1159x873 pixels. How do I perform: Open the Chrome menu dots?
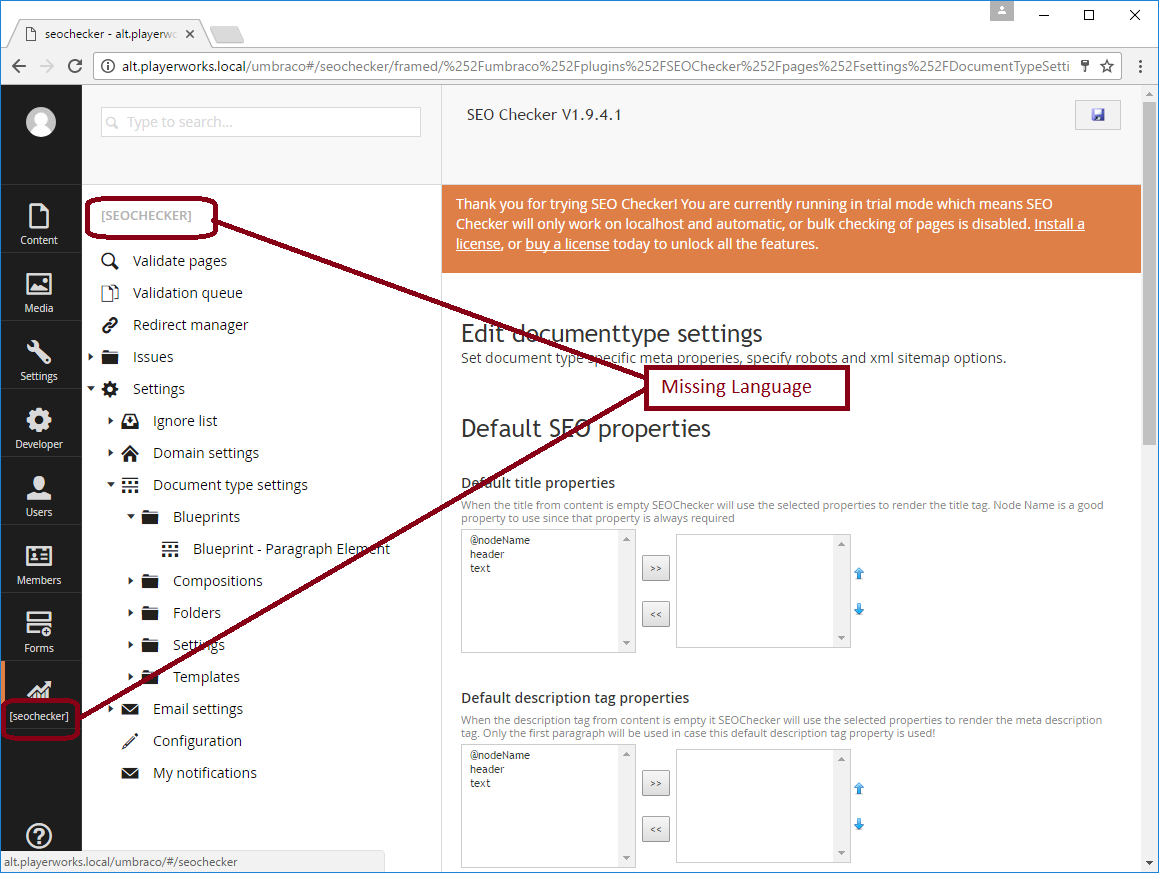point(1141,66)
